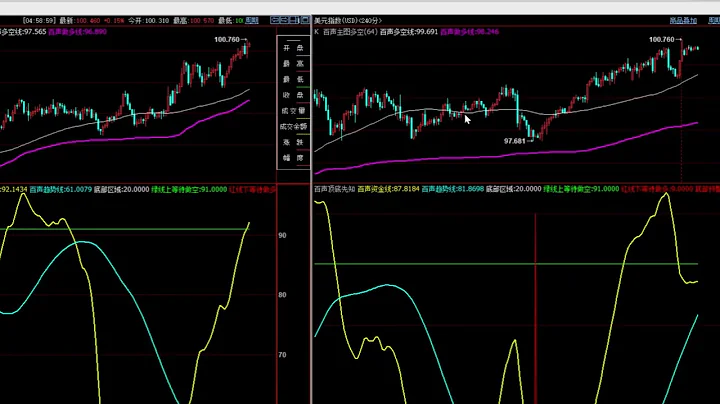Click the 70 axis label in left sub-chart
The width and height of the screenshot is (720, 404).
pos(282,354)
